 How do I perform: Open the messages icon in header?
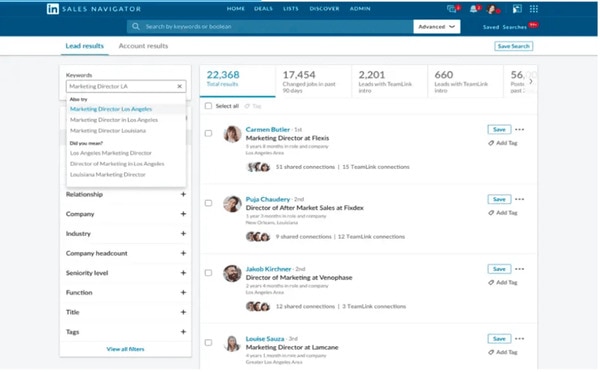(x=452, y=9)
